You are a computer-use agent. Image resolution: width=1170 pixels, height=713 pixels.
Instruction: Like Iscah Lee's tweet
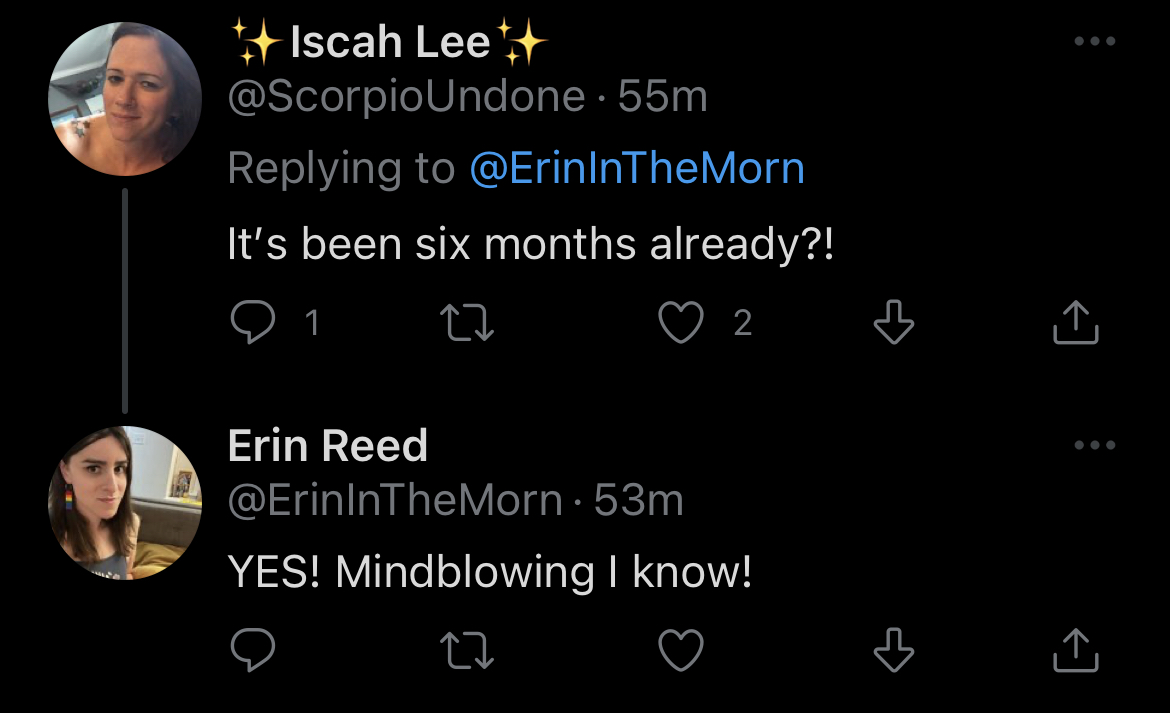(681, 322)
